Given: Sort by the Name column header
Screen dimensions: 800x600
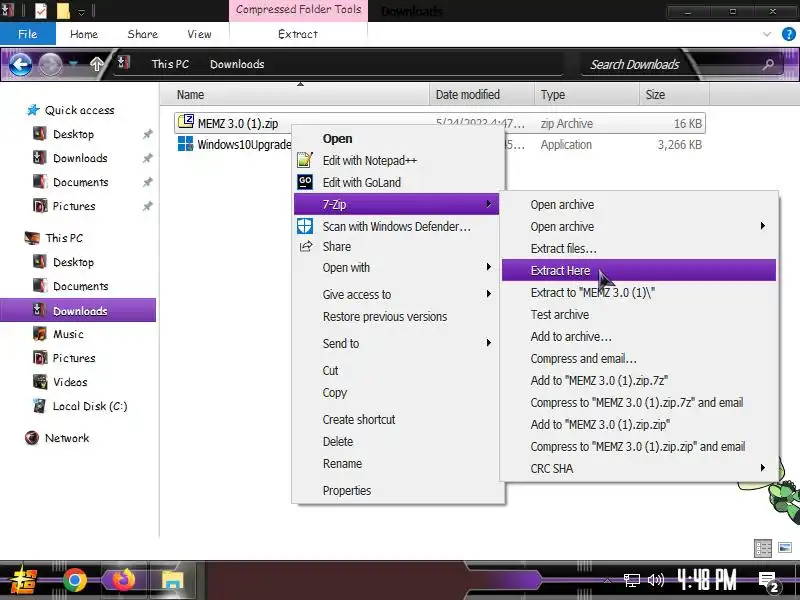Looking at the screenshot, I should 295,94.
